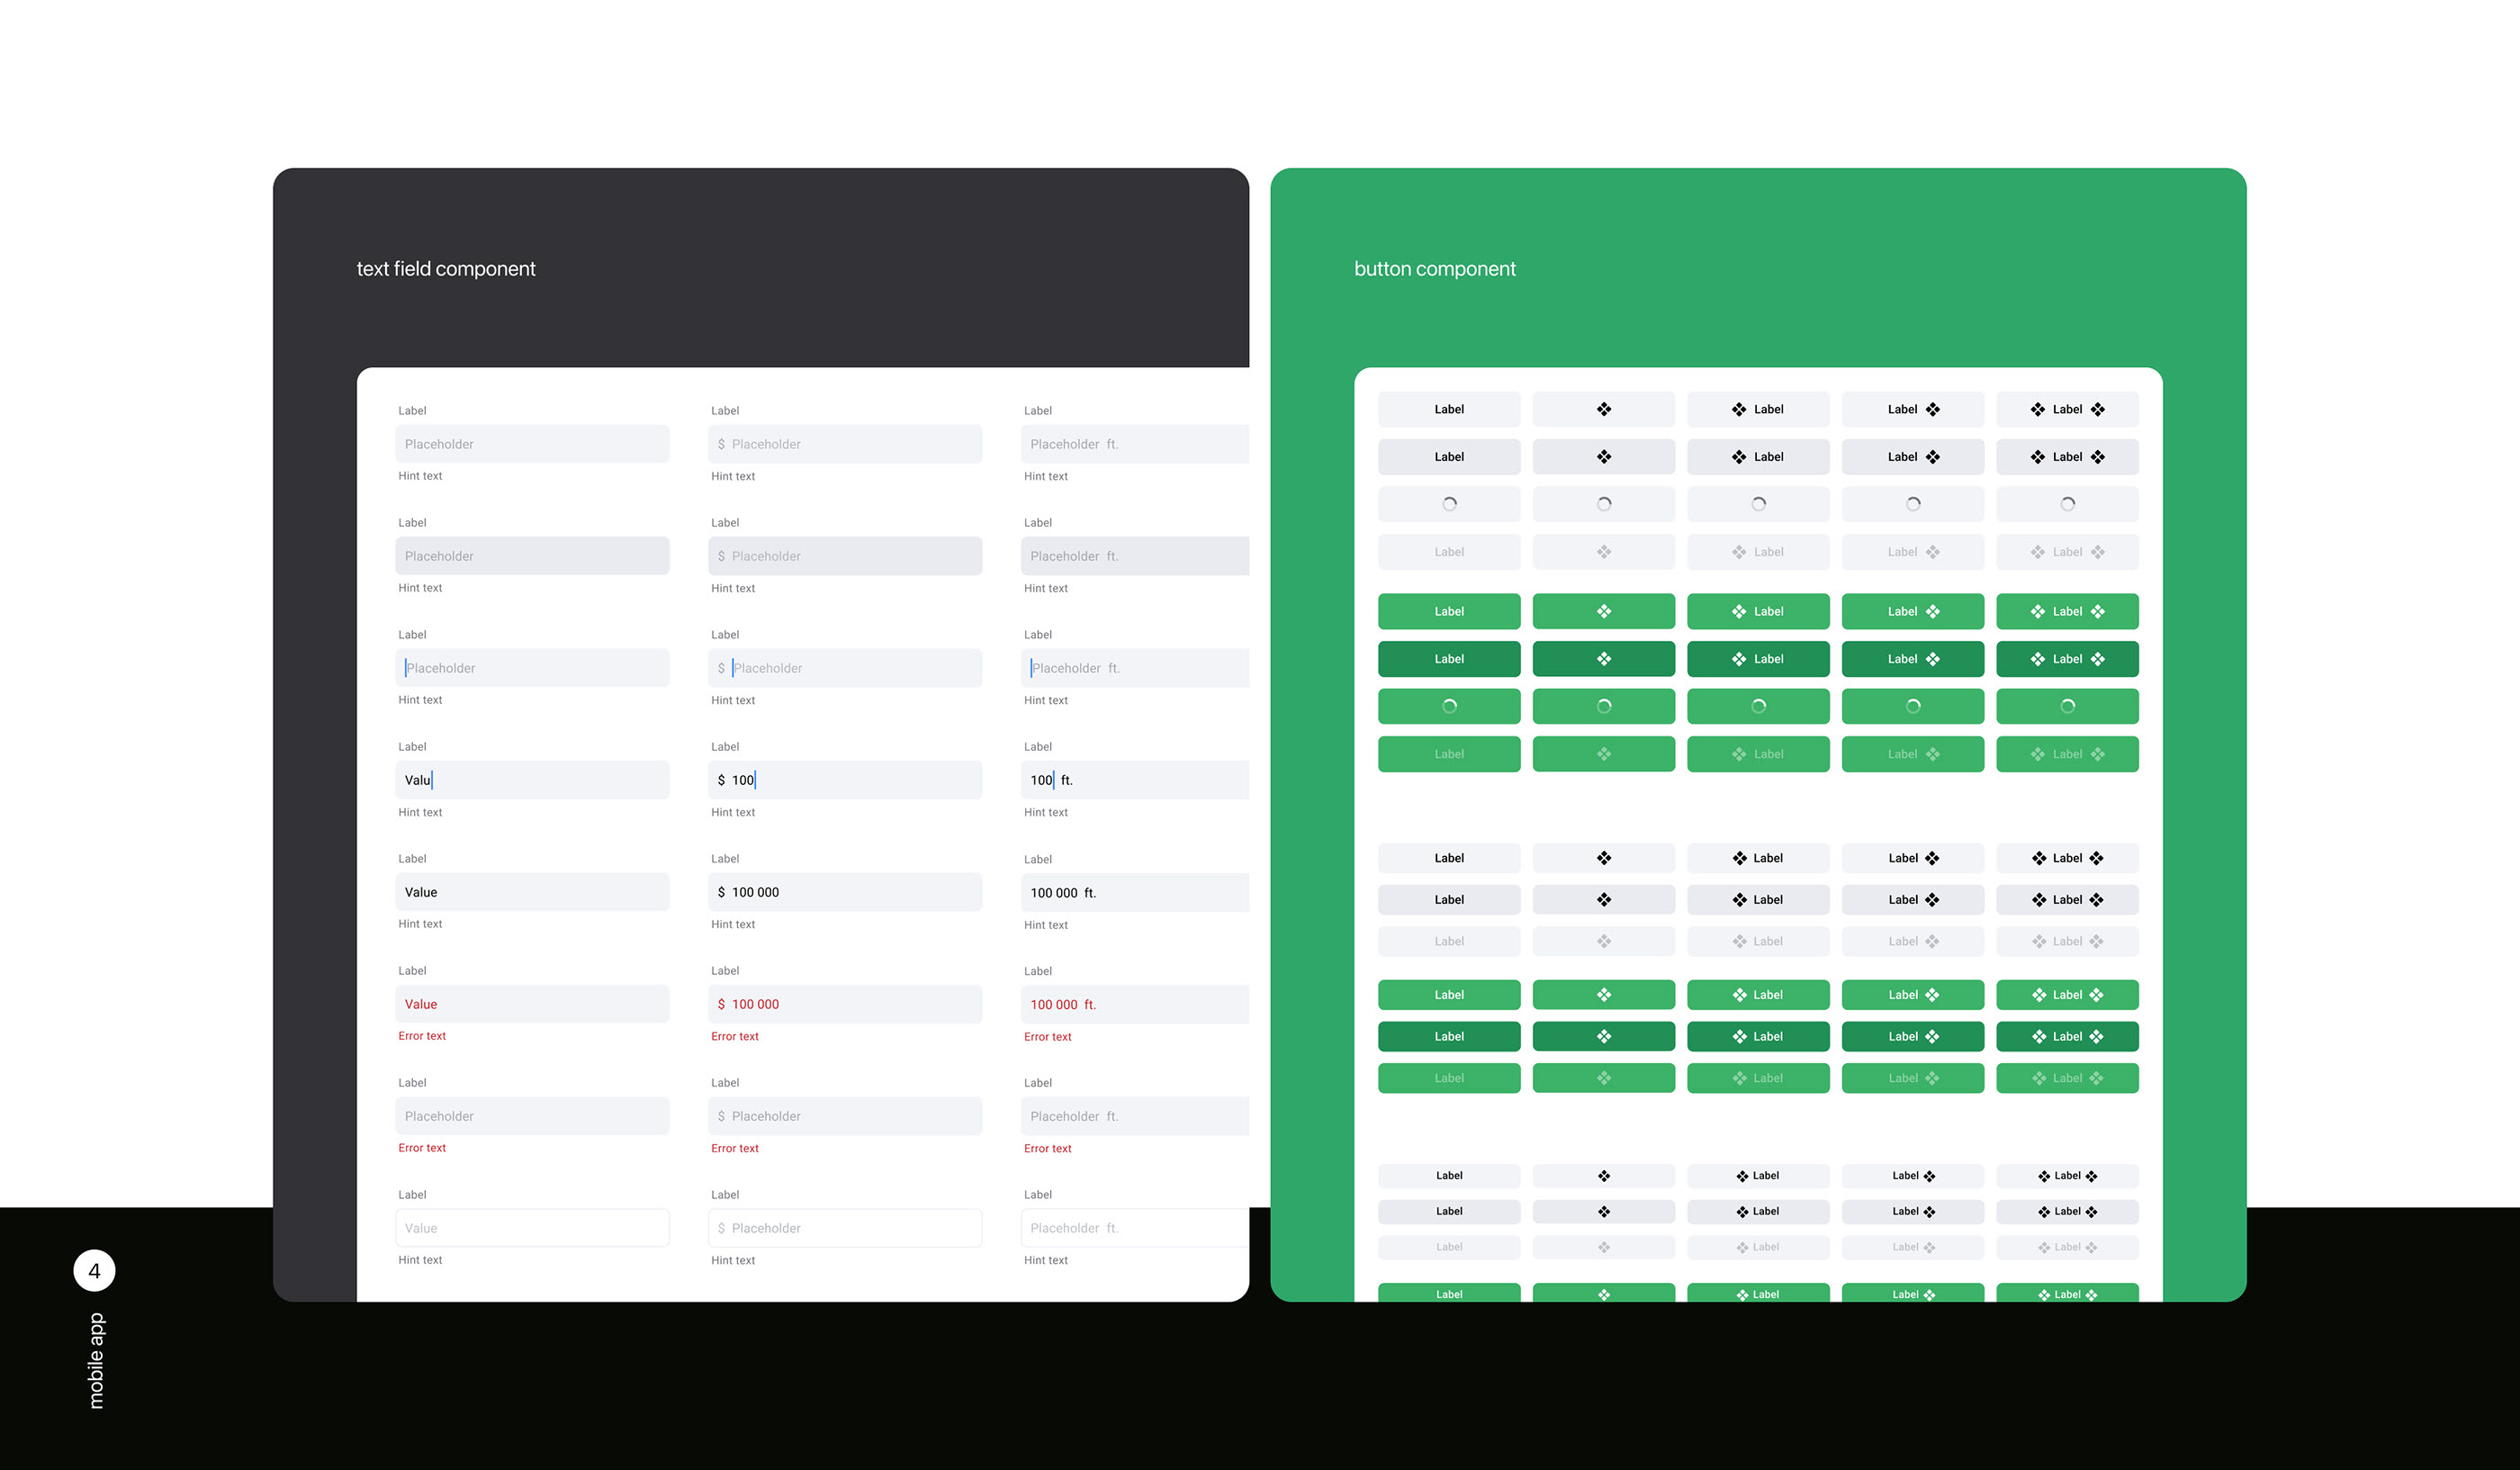Click the topmost plain gray 'Label' button
Image resolution: width=2520 pixels, height=1470 pixels.
(x=1448, y=409)
